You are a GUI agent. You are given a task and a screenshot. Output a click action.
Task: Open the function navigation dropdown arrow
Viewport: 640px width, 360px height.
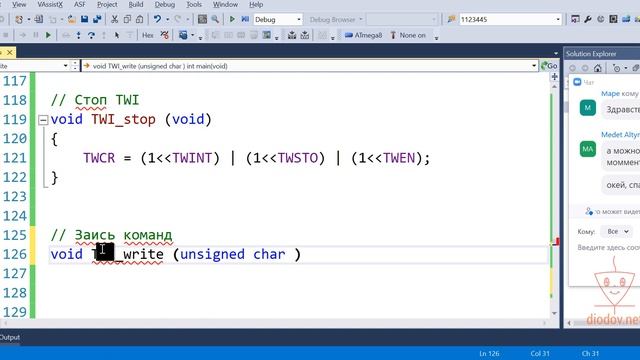point(534,66)
